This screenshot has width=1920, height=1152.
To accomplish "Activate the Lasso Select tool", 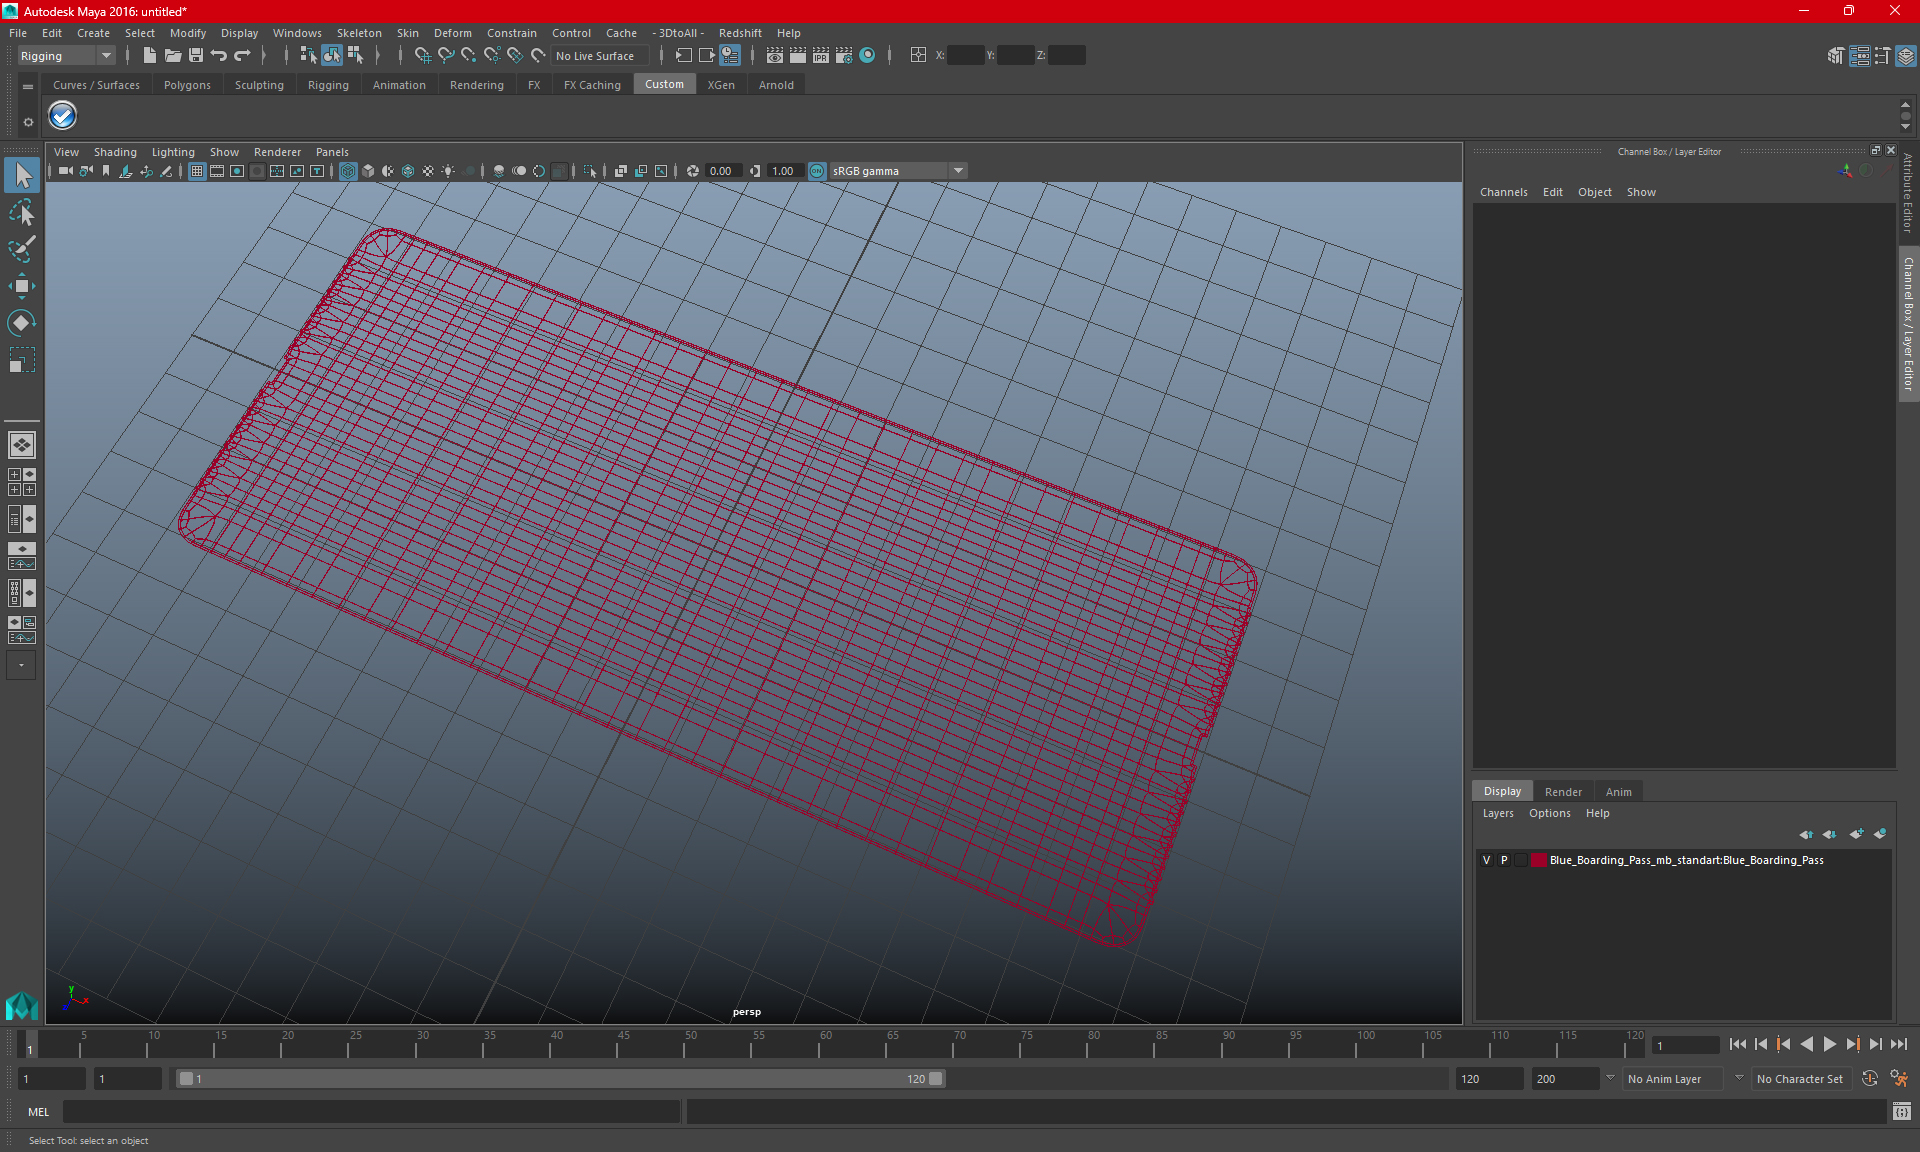I will click(22, 212).
